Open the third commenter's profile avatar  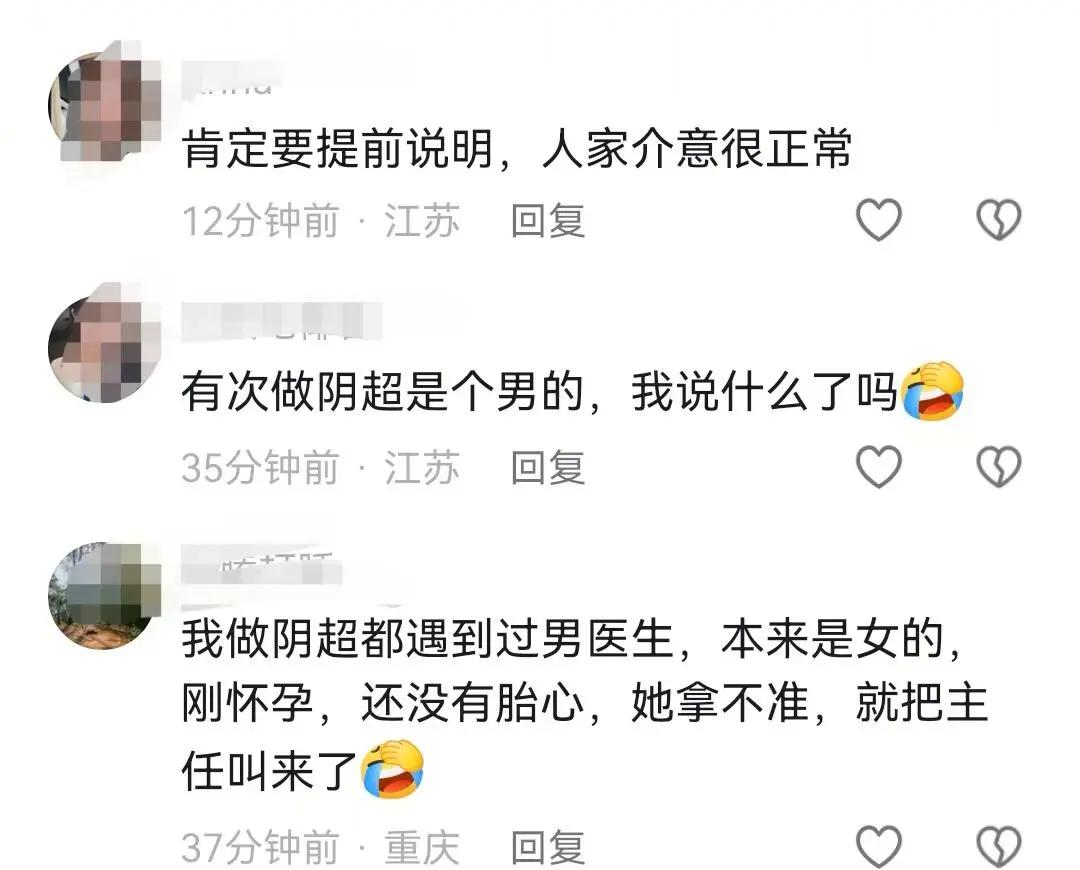105,595
